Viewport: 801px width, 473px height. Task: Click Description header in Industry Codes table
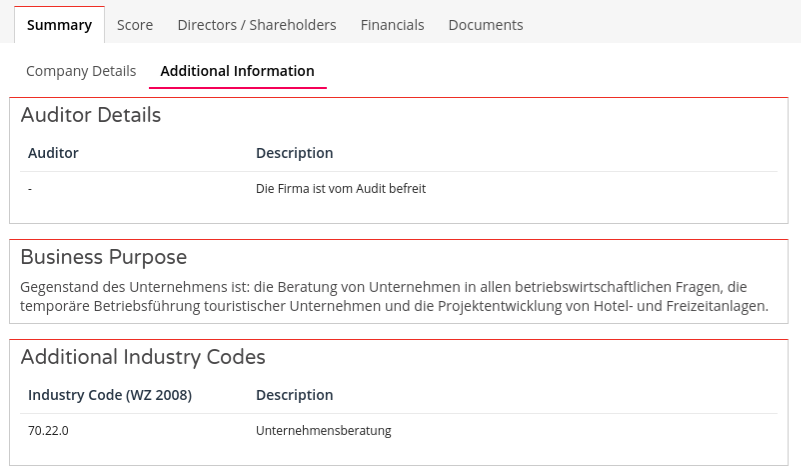pyautogui.click(x=294, y=395)
